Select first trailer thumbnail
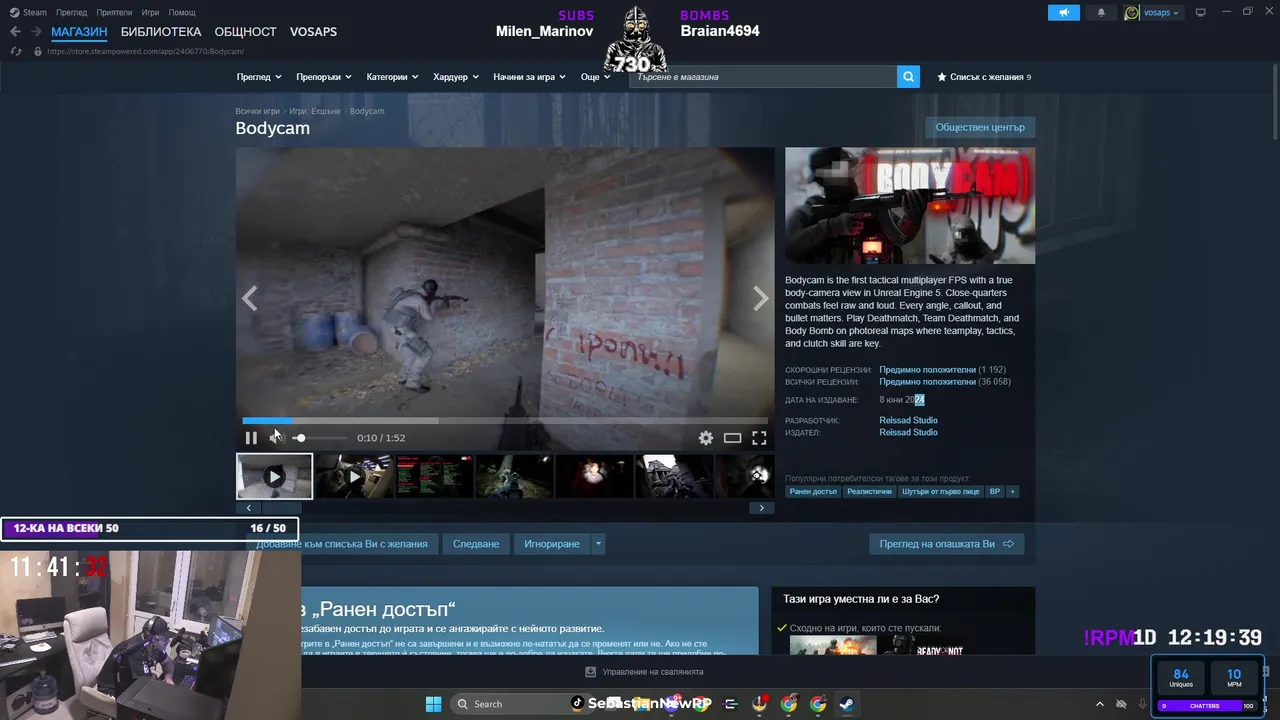This screenshot has width=1280, height=720. tap(274, 476)
